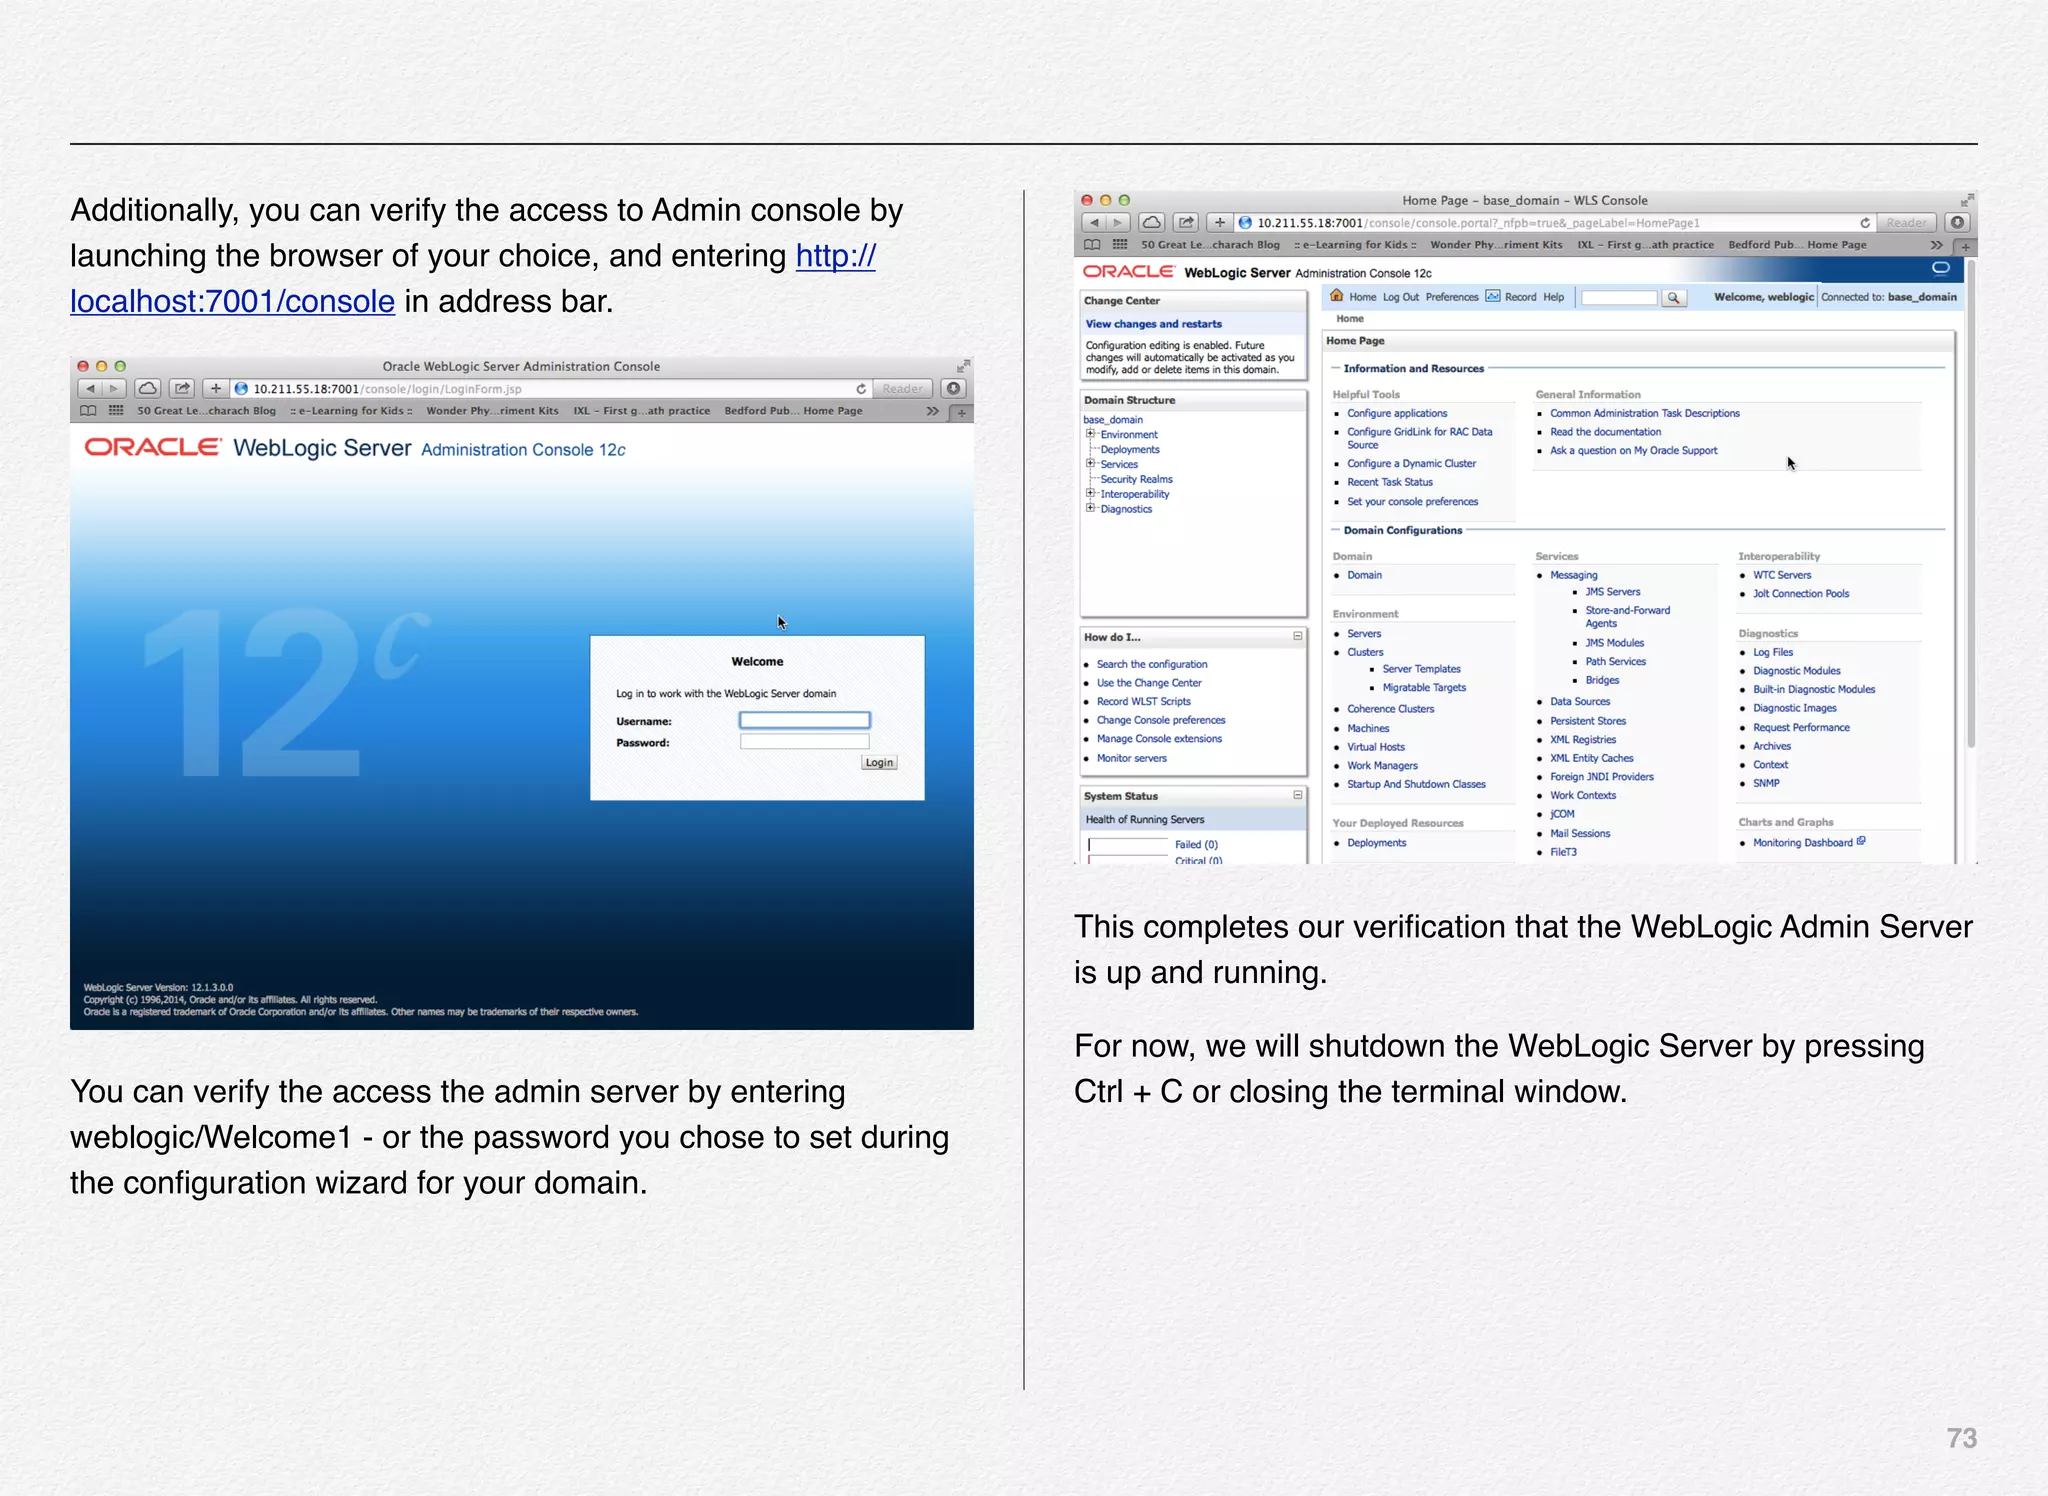Click the Login button on the Welcome form

click(x=879, y=763)
